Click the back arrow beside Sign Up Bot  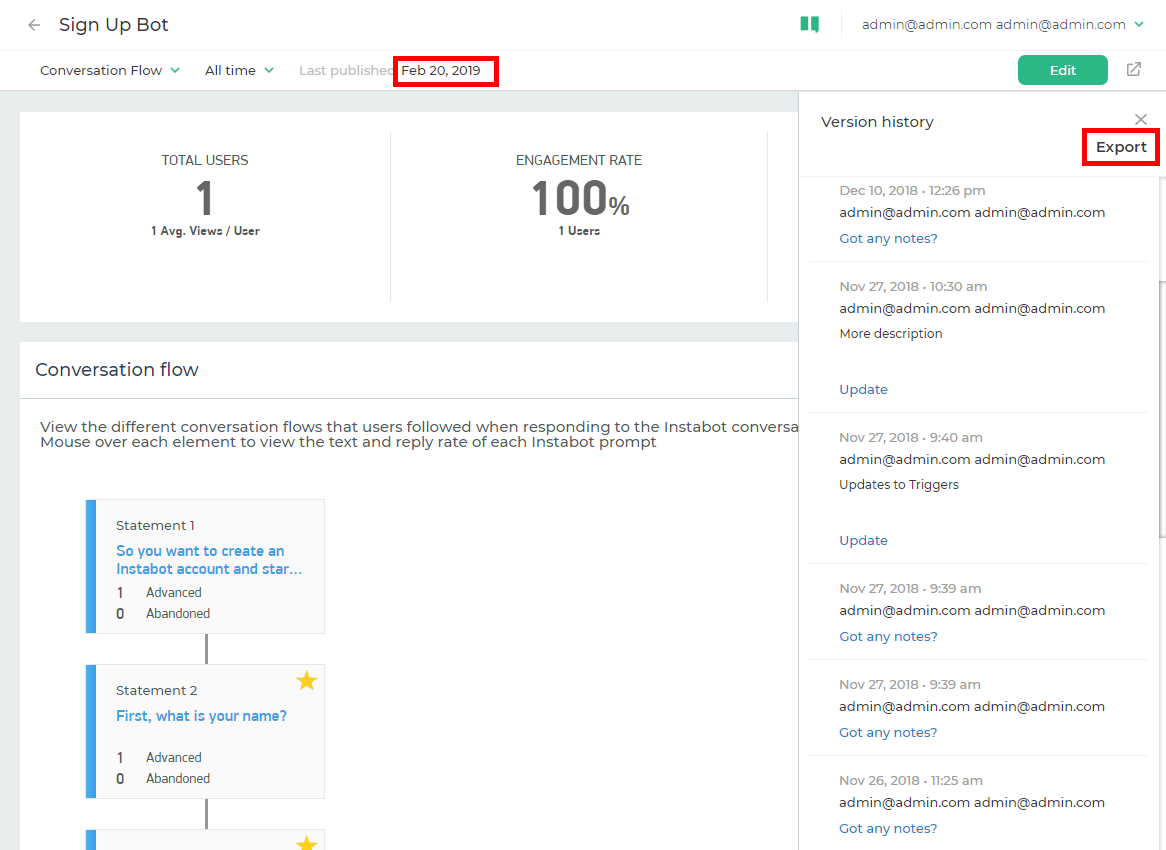[34, 25]
